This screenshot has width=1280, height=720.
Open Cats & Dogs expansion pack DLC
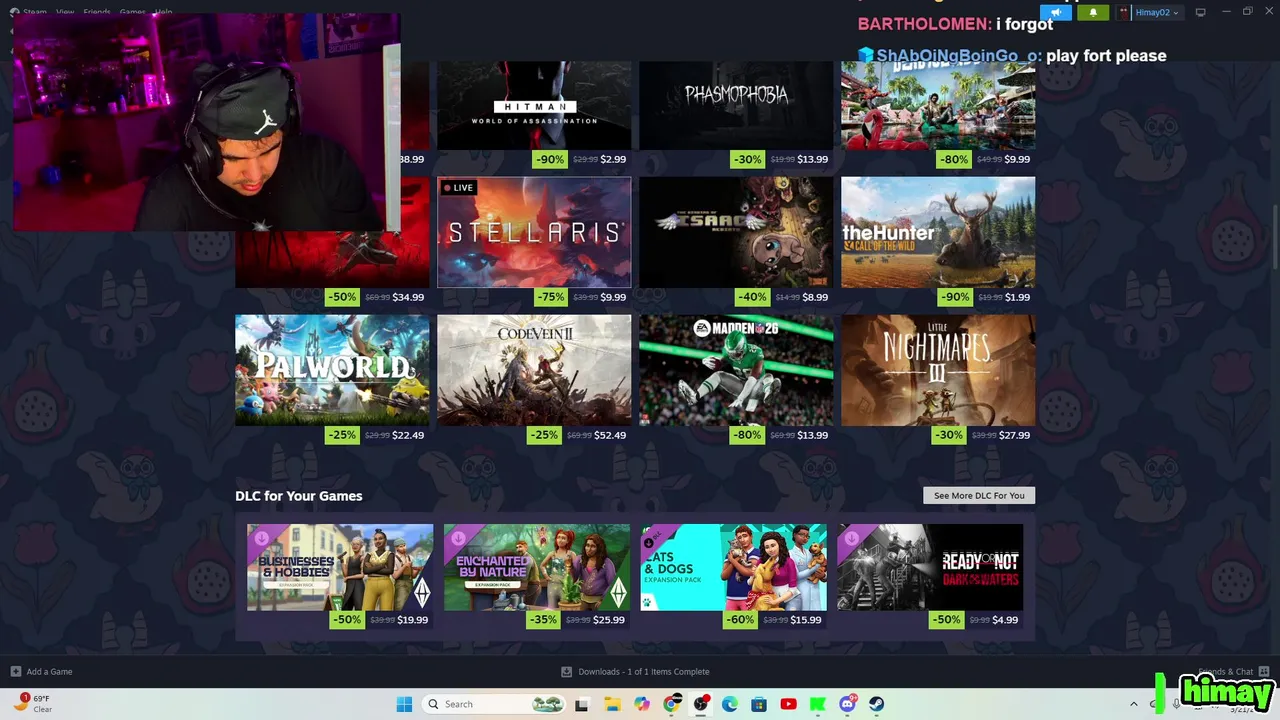[x=734, y=567]
